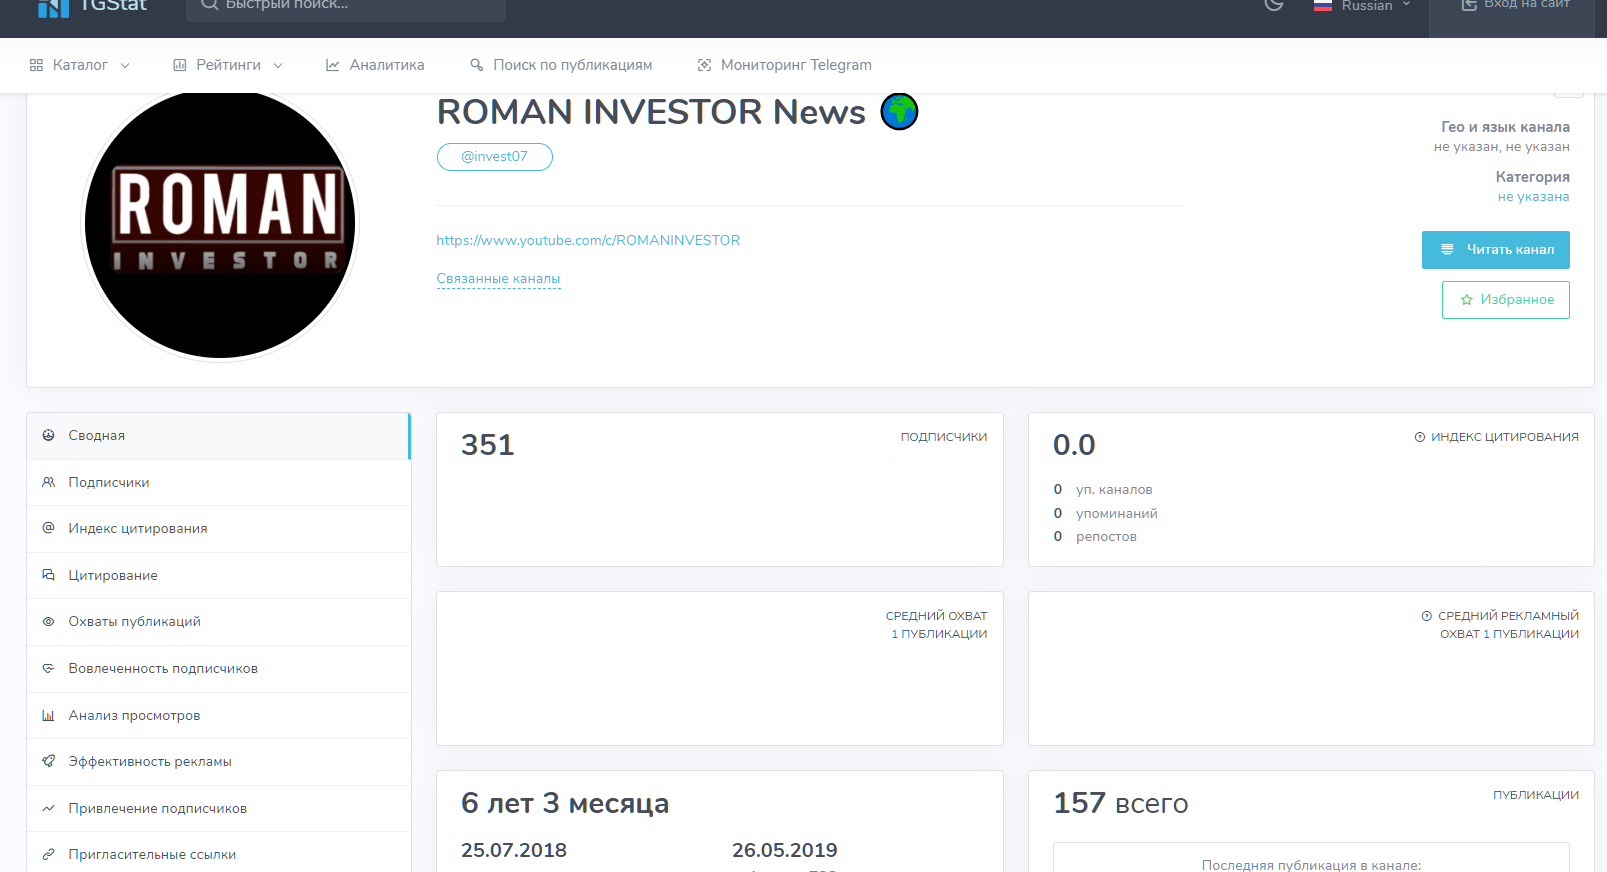
Task: Click the Подписчики people icon
Action: click(48, 482)
